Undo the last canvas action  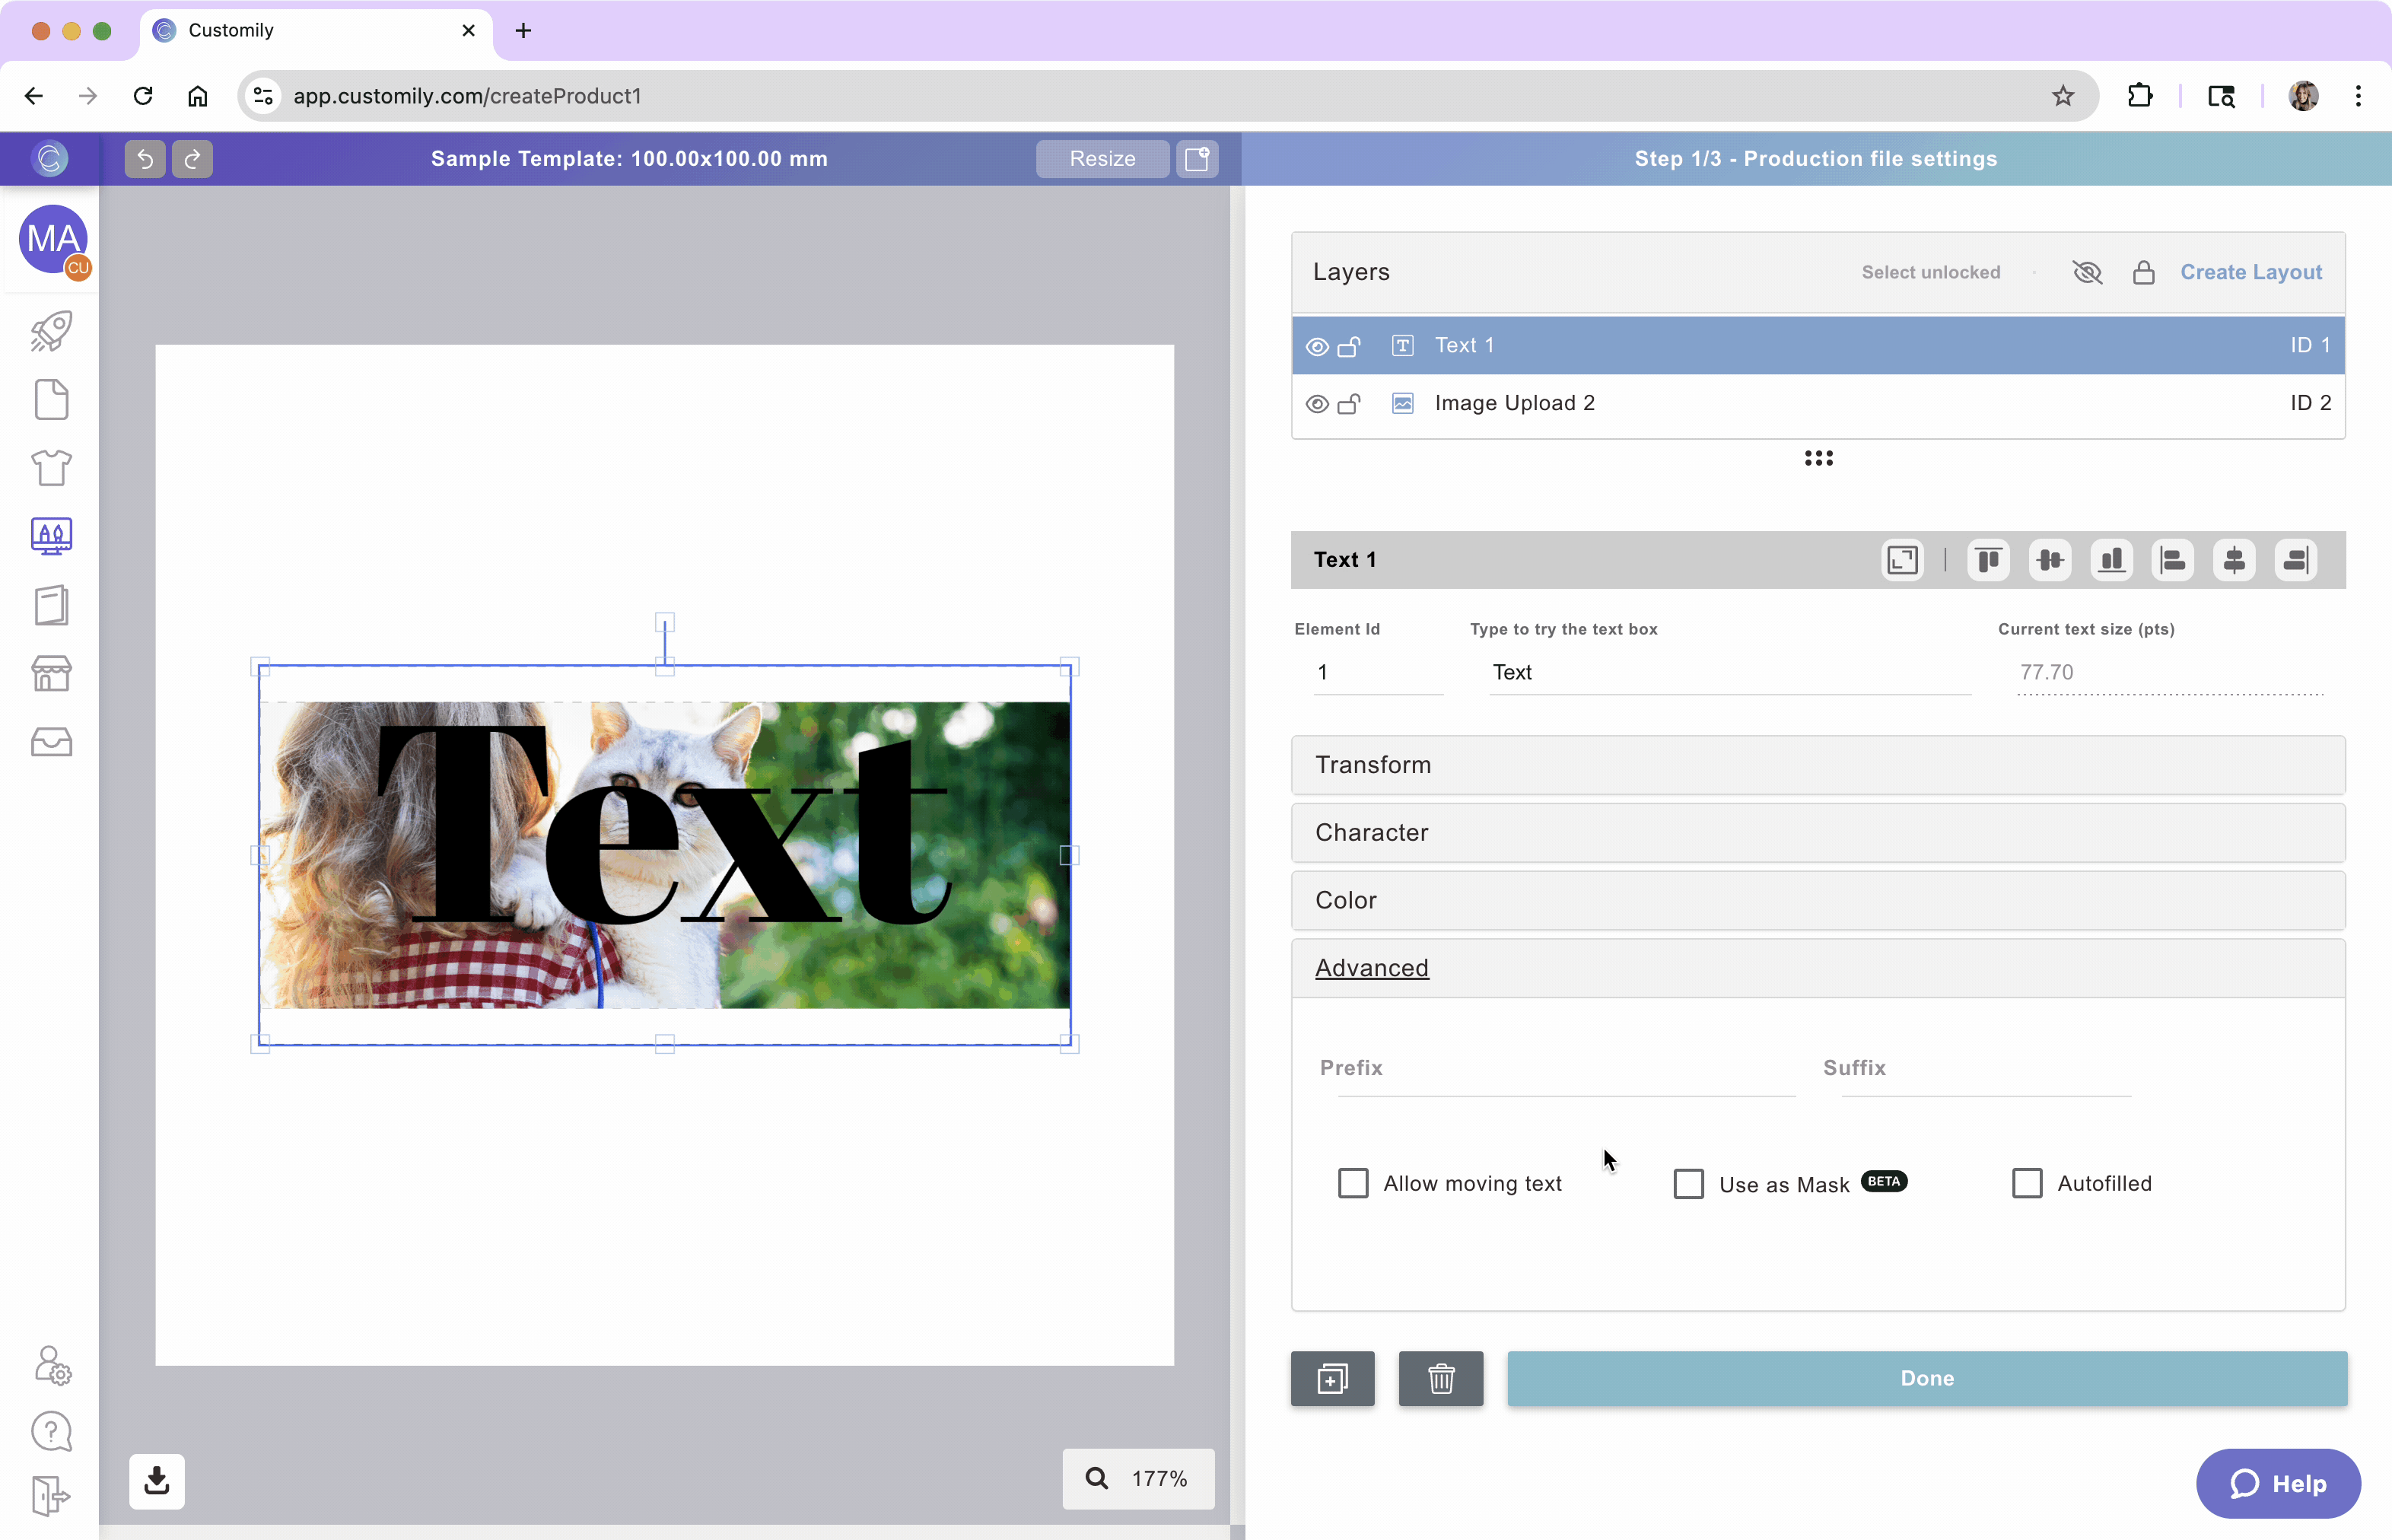[x=145, y=158]
